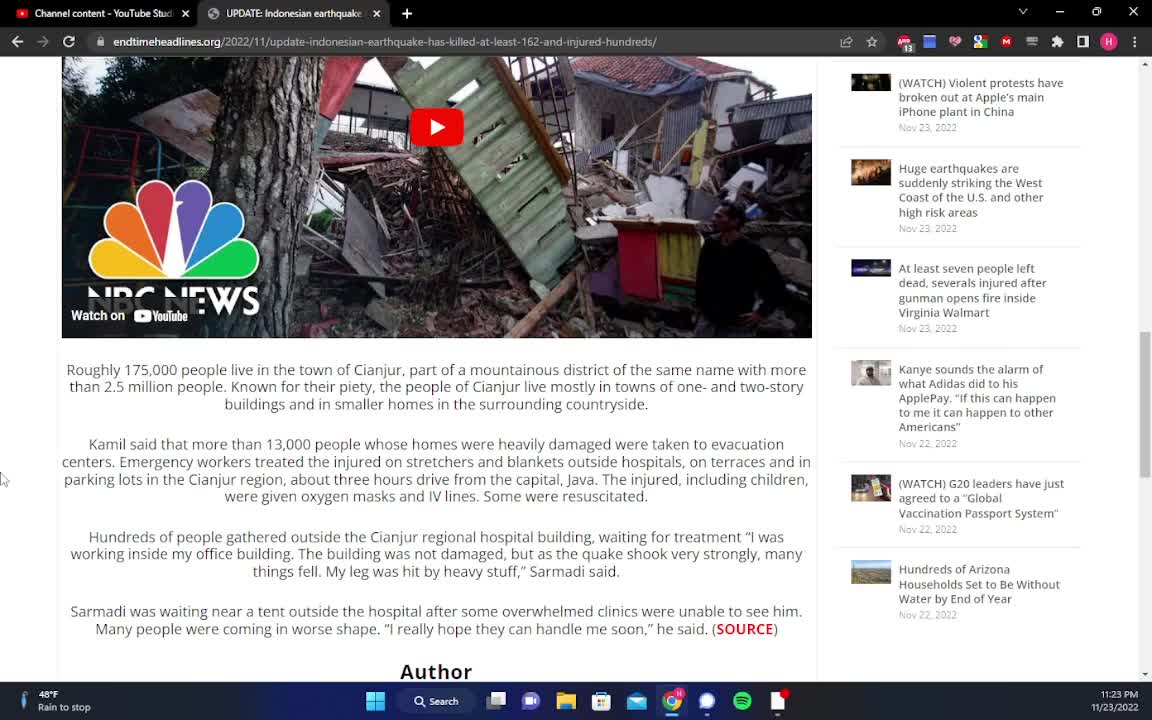1152x720 pixels.
Task: Click the page vertical scrollbar thumb
Action: coord(1145,404)
